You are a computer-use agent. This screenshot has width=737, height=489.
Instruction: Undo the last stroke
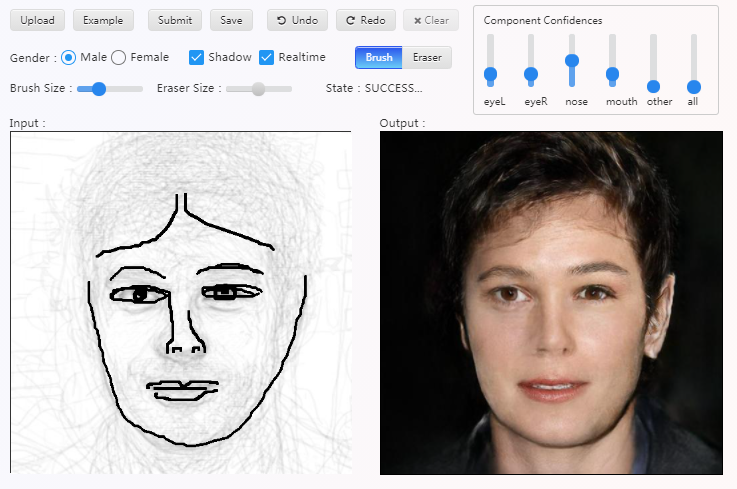297,20
